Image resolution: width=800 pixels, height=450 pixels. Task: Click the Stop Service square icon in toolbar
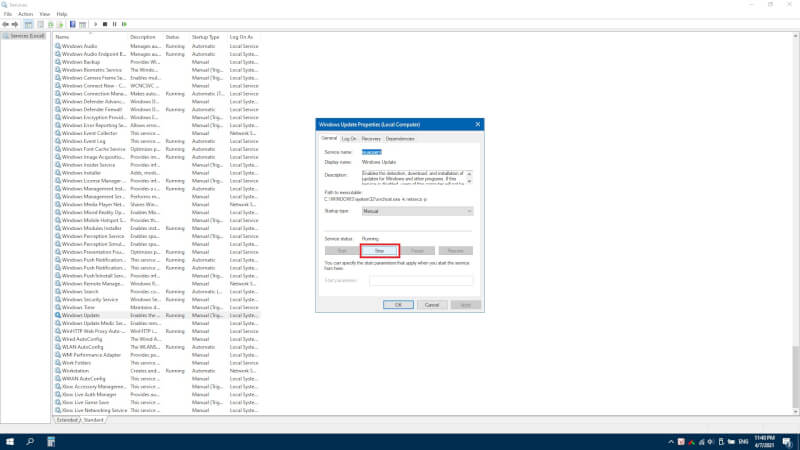(x=105, y=24)
